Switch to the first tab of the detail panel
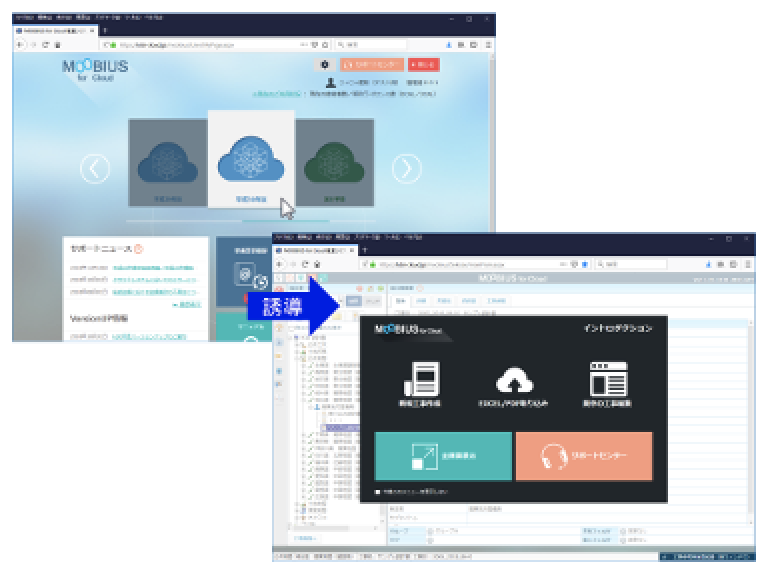This screenshot has width=768, height=576. [x=401, y=300]
